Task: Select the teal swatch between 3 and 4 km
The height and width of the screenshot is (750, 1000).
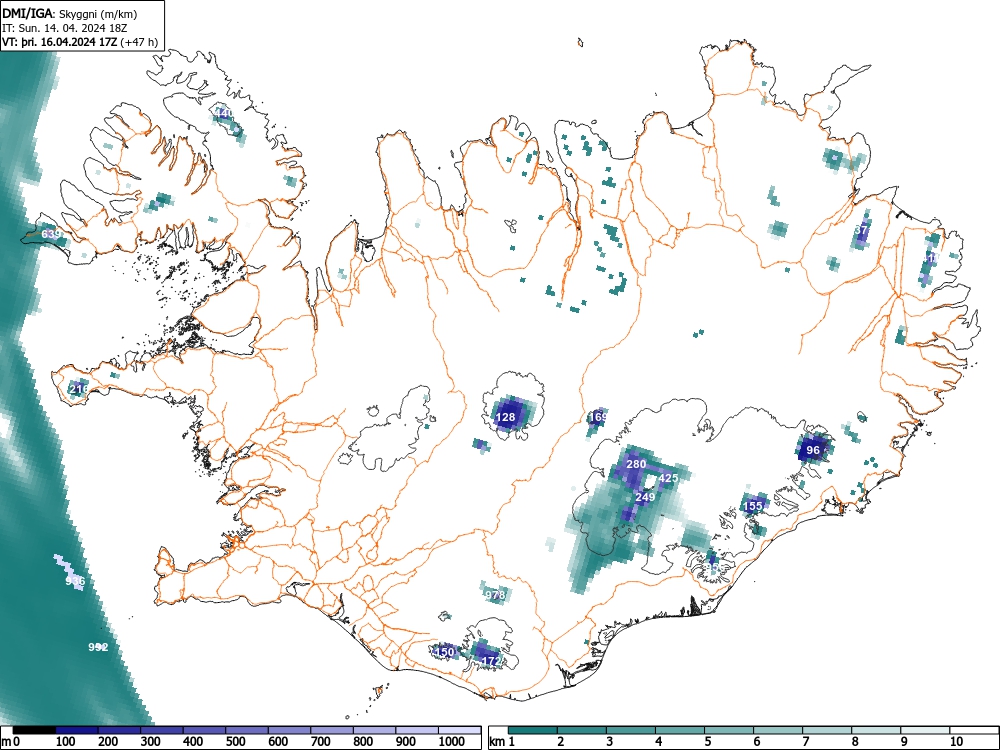Action: tap(631, 730)
